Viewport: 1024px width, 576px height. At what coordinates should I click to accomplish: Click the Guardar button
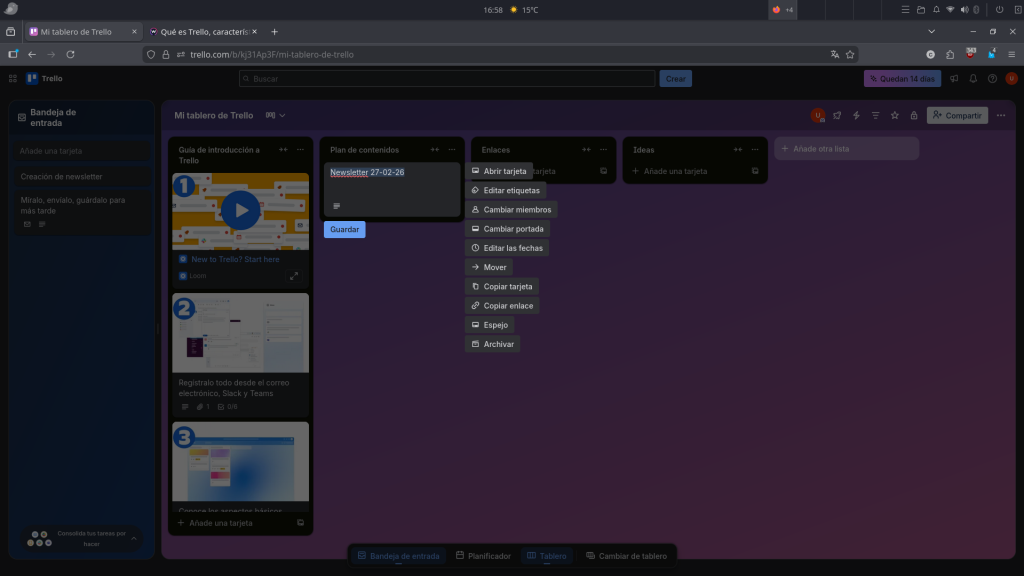(344, 230)
